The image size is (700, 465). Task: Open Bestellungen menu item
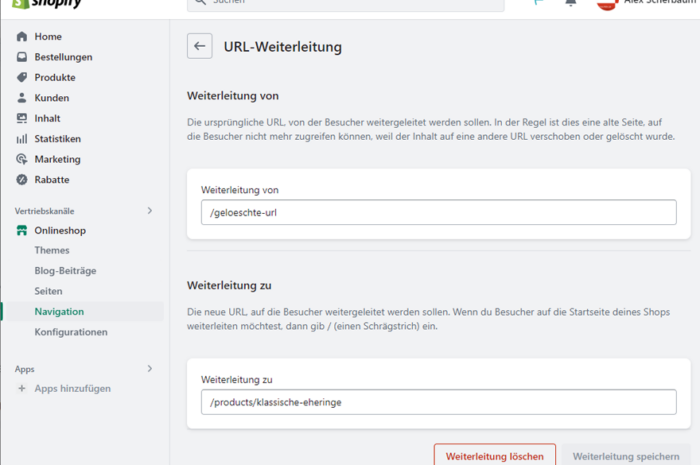pyautogui.click(x=63, y=57)
